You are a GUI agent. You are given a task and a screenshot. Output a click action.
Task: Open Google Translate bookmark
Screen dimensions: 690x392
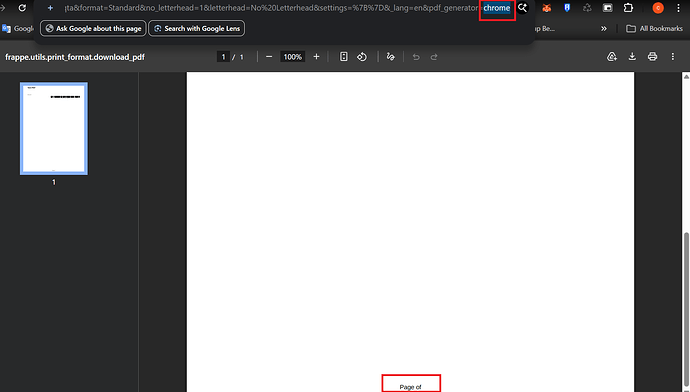pos(17,29)
